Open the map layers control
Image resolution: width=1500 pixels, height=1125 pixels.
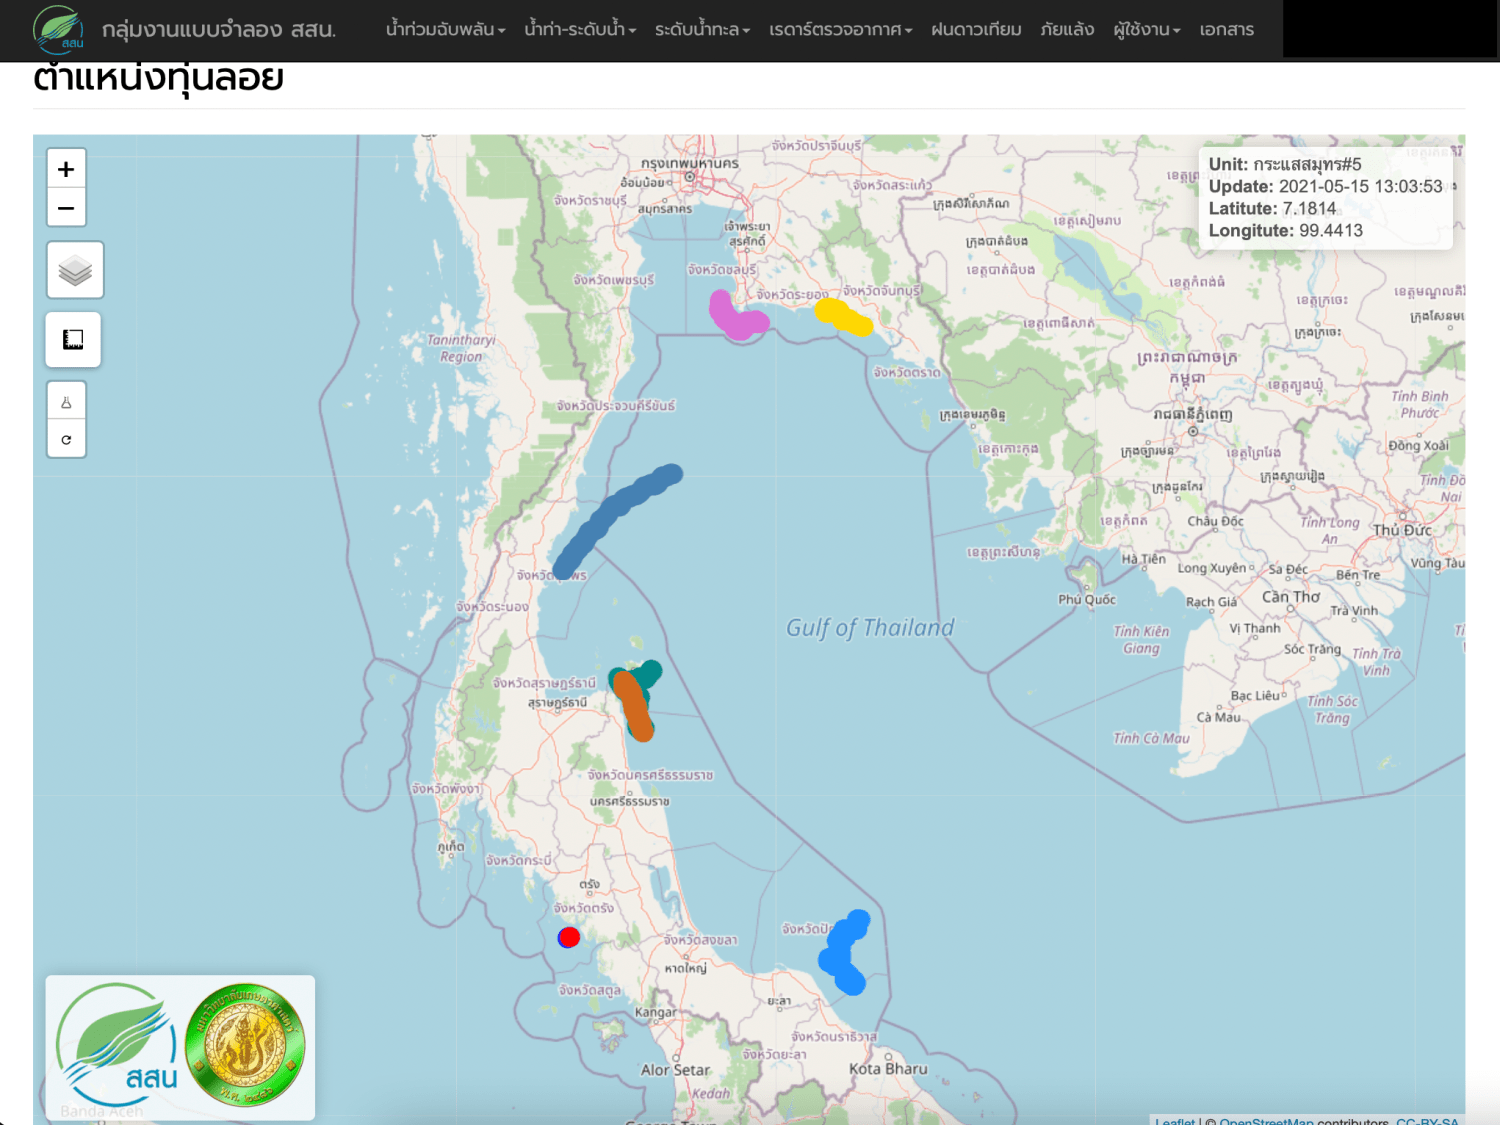75,270
